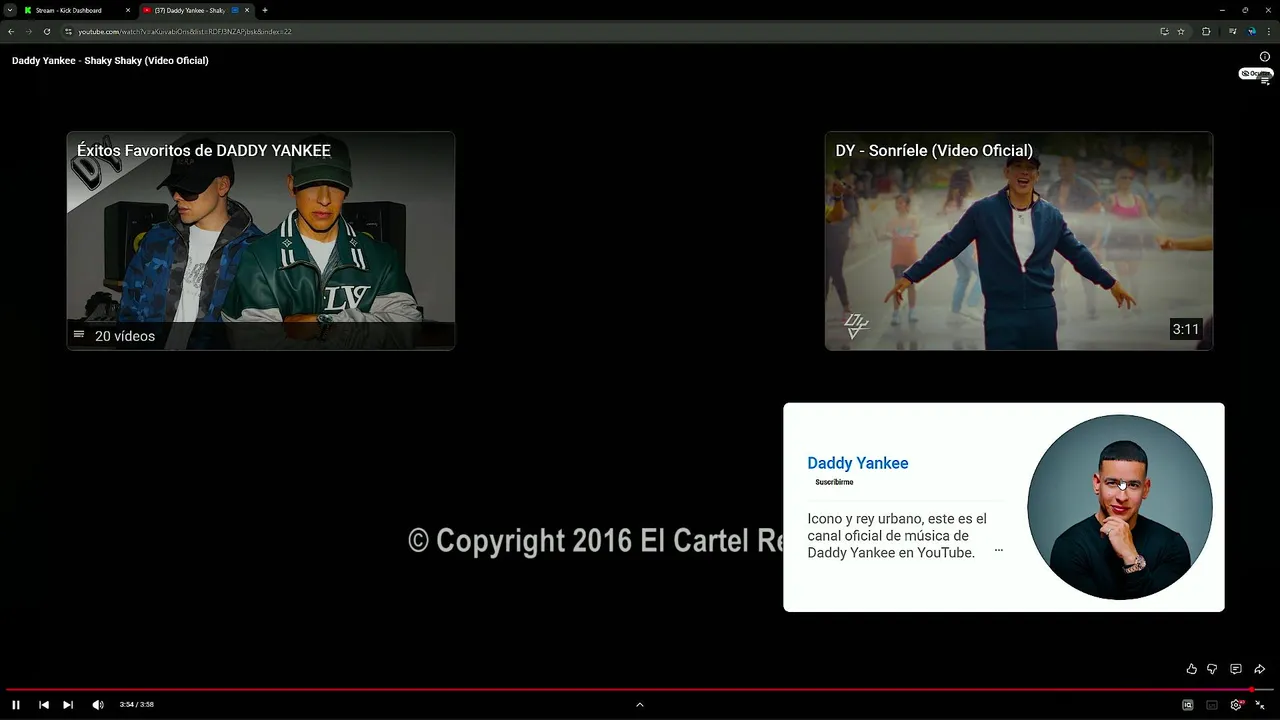
Task: Open the extensions puzzle icon
Action: (x=1206, y=31)
